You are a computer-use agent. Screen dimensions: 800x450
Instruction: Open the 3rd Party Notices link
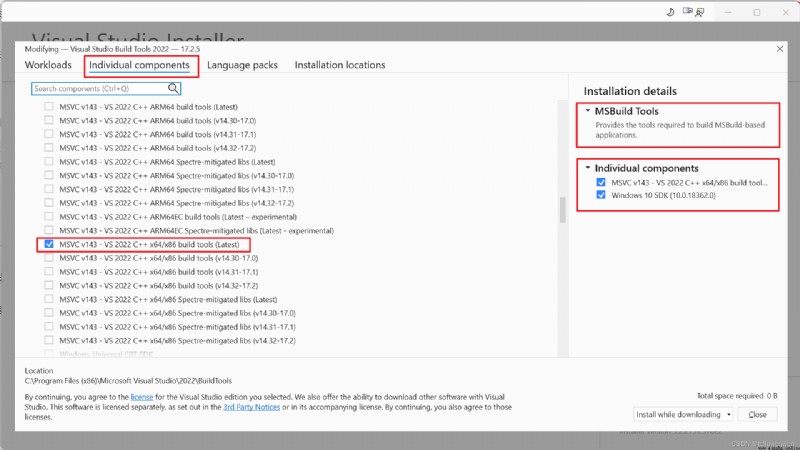[252, 407]
